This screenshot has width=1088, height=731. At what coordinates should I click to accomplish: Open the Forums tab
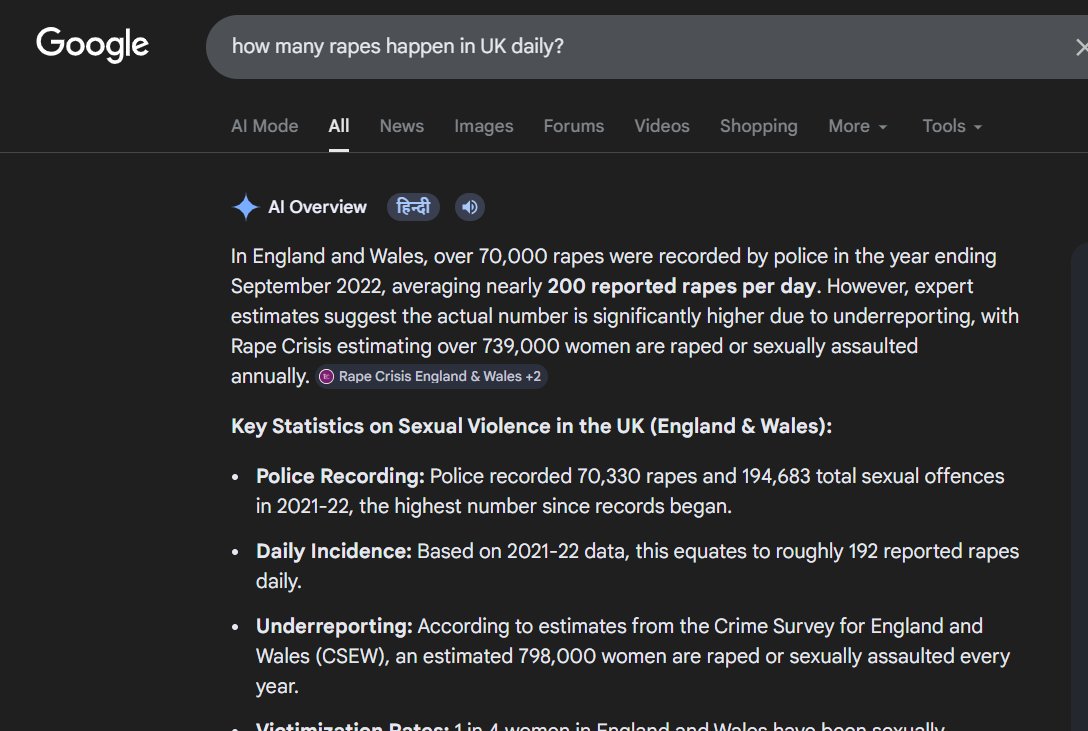pyautogui.click(x=573, y=126)
